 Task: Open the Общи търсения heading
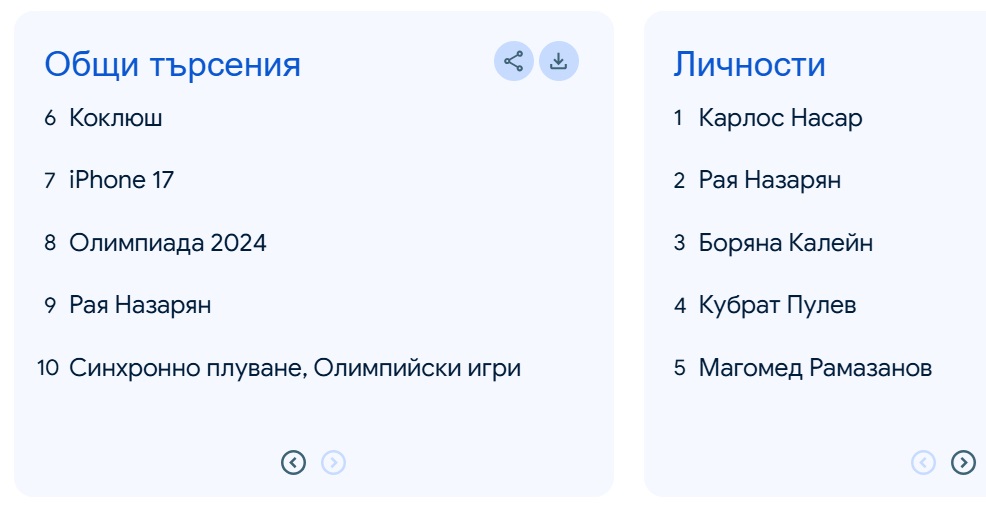point(172,64)
